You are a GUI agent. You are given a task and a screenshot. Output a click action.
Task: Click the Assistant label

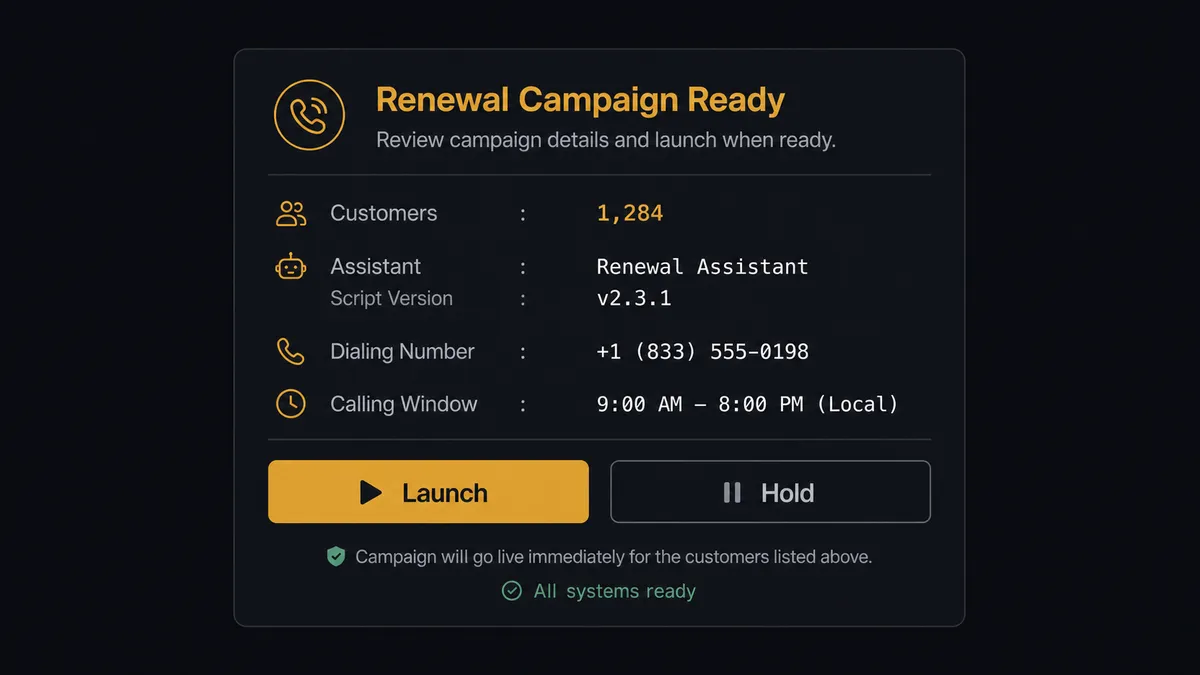click(x=376, y=267)
